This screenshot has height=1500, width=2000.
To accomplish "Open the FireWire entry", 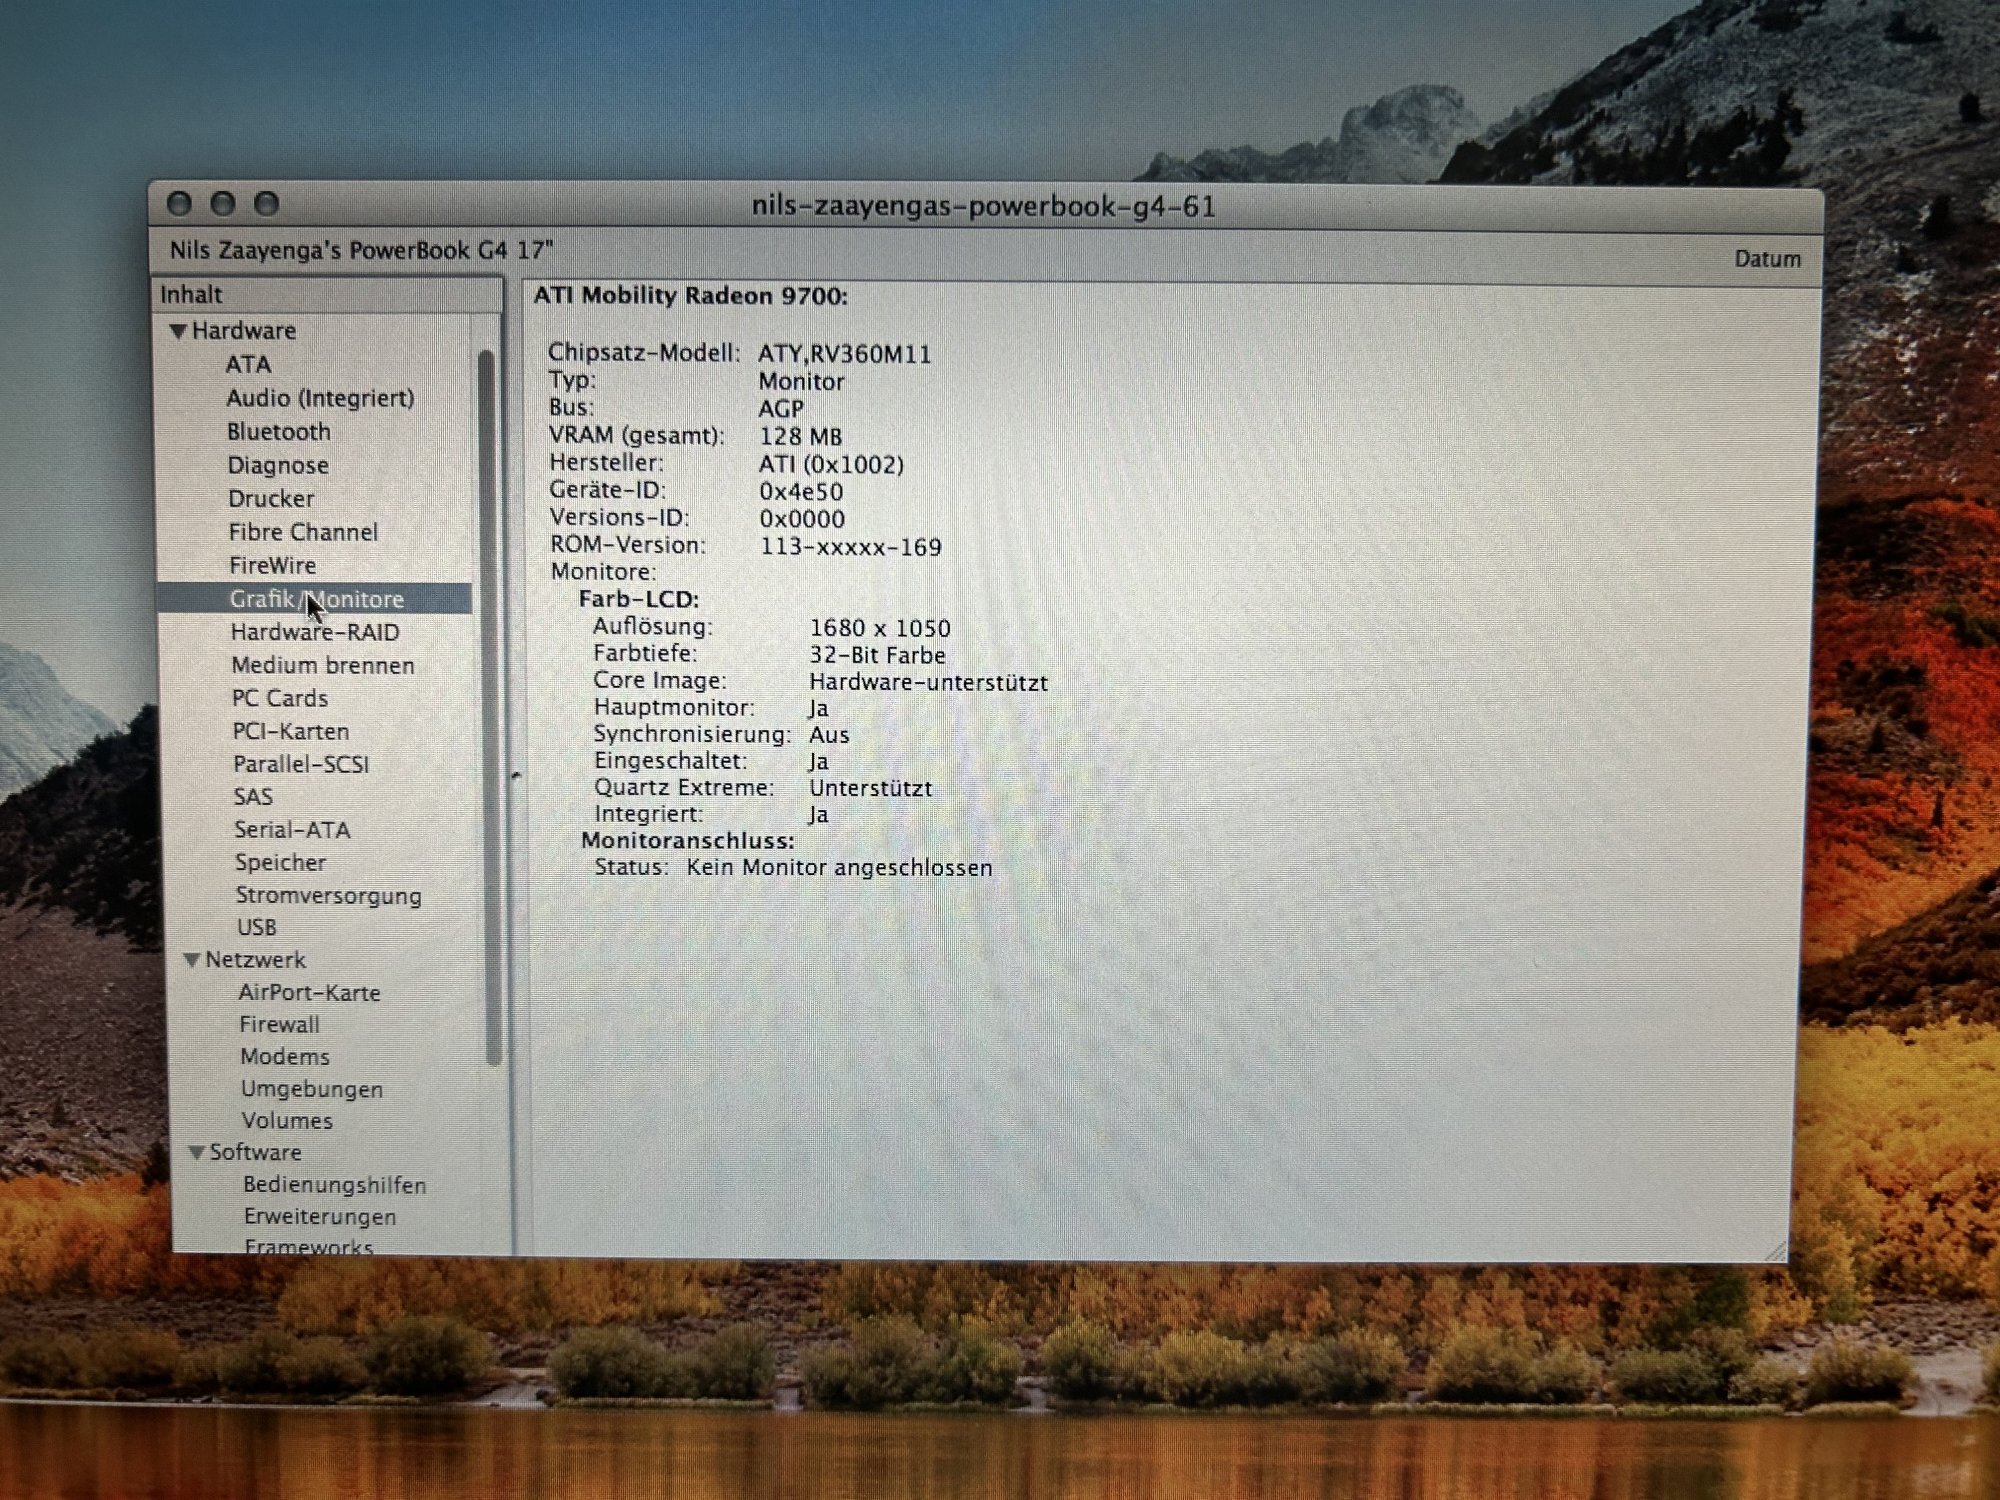I will tap(272, 566).
